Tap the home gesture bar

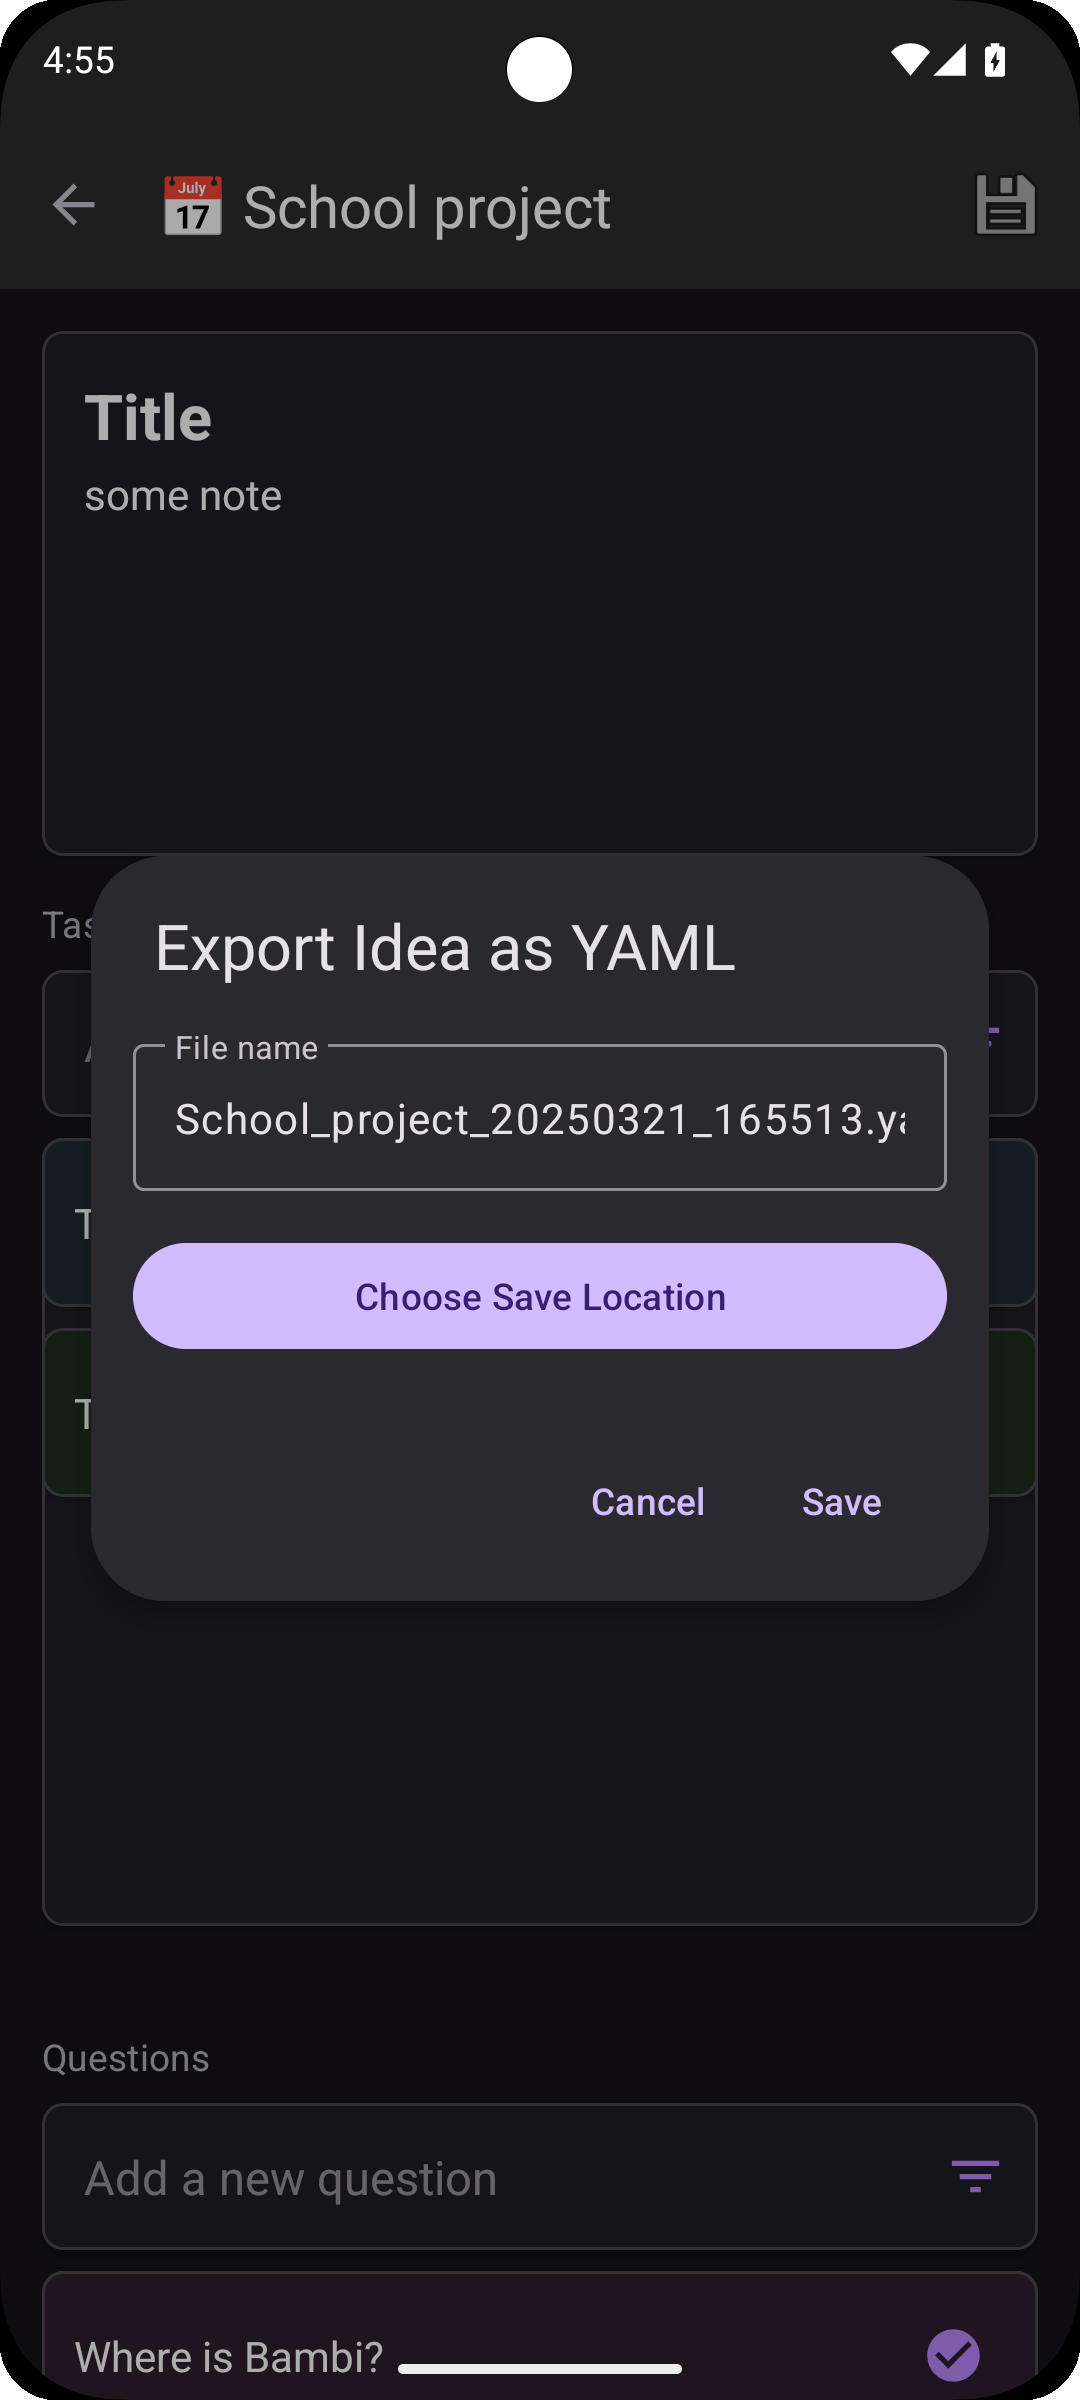pyautogui.click(x=540, y=2369)
